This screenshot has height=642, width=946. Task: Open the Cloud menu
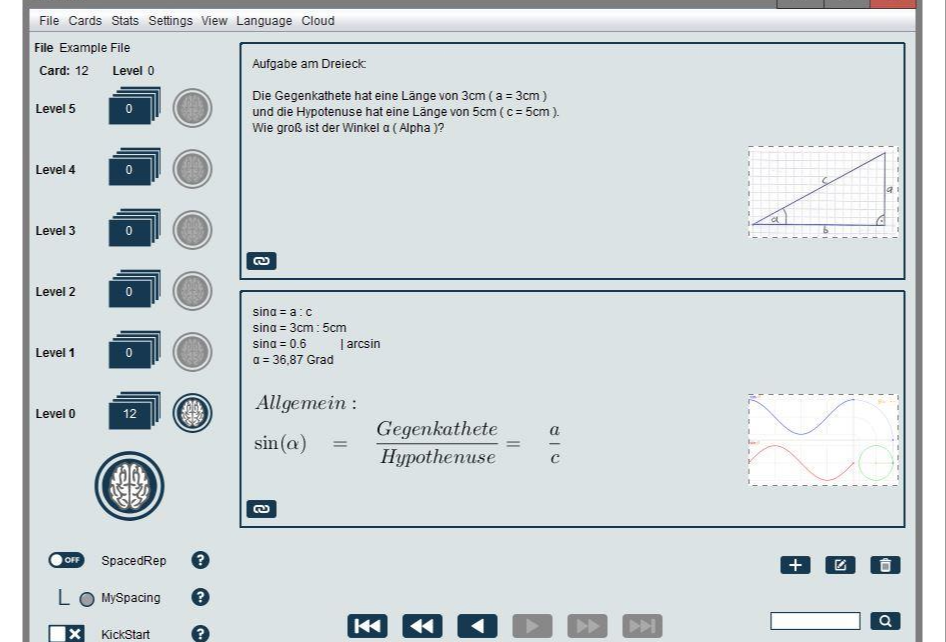point(317,20)
